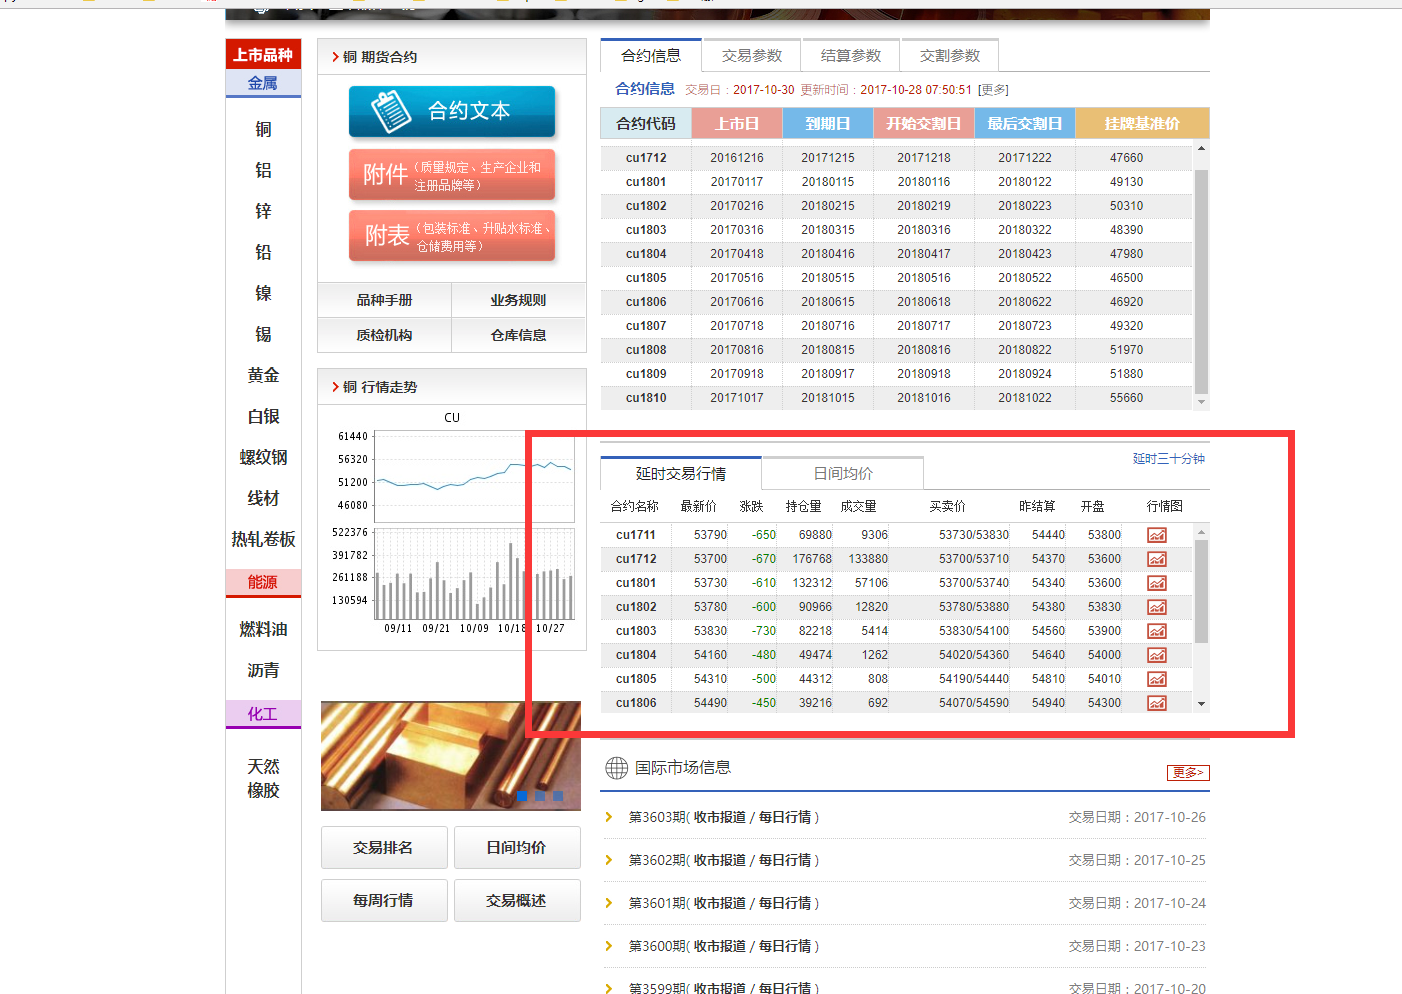
Task: Select 铝 in the metals sidebar
Action: click(x=263, y=170)
